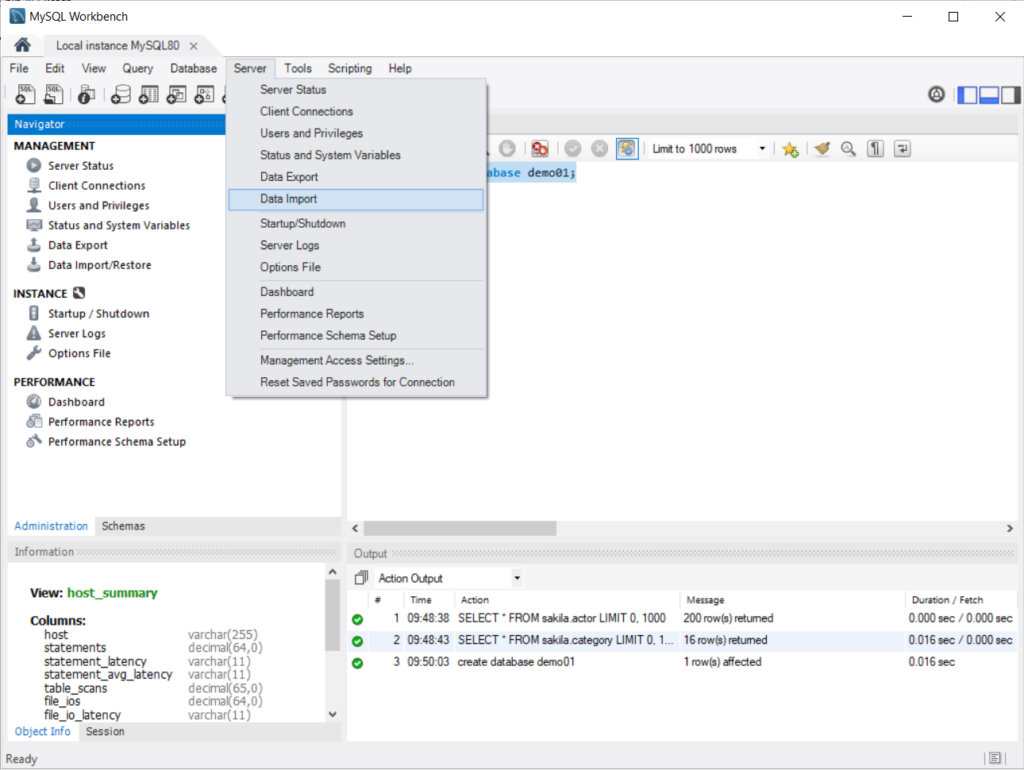1024x770 pixels.
Task: Click the Information panel scroll down arrow
Action: (332, 714)
